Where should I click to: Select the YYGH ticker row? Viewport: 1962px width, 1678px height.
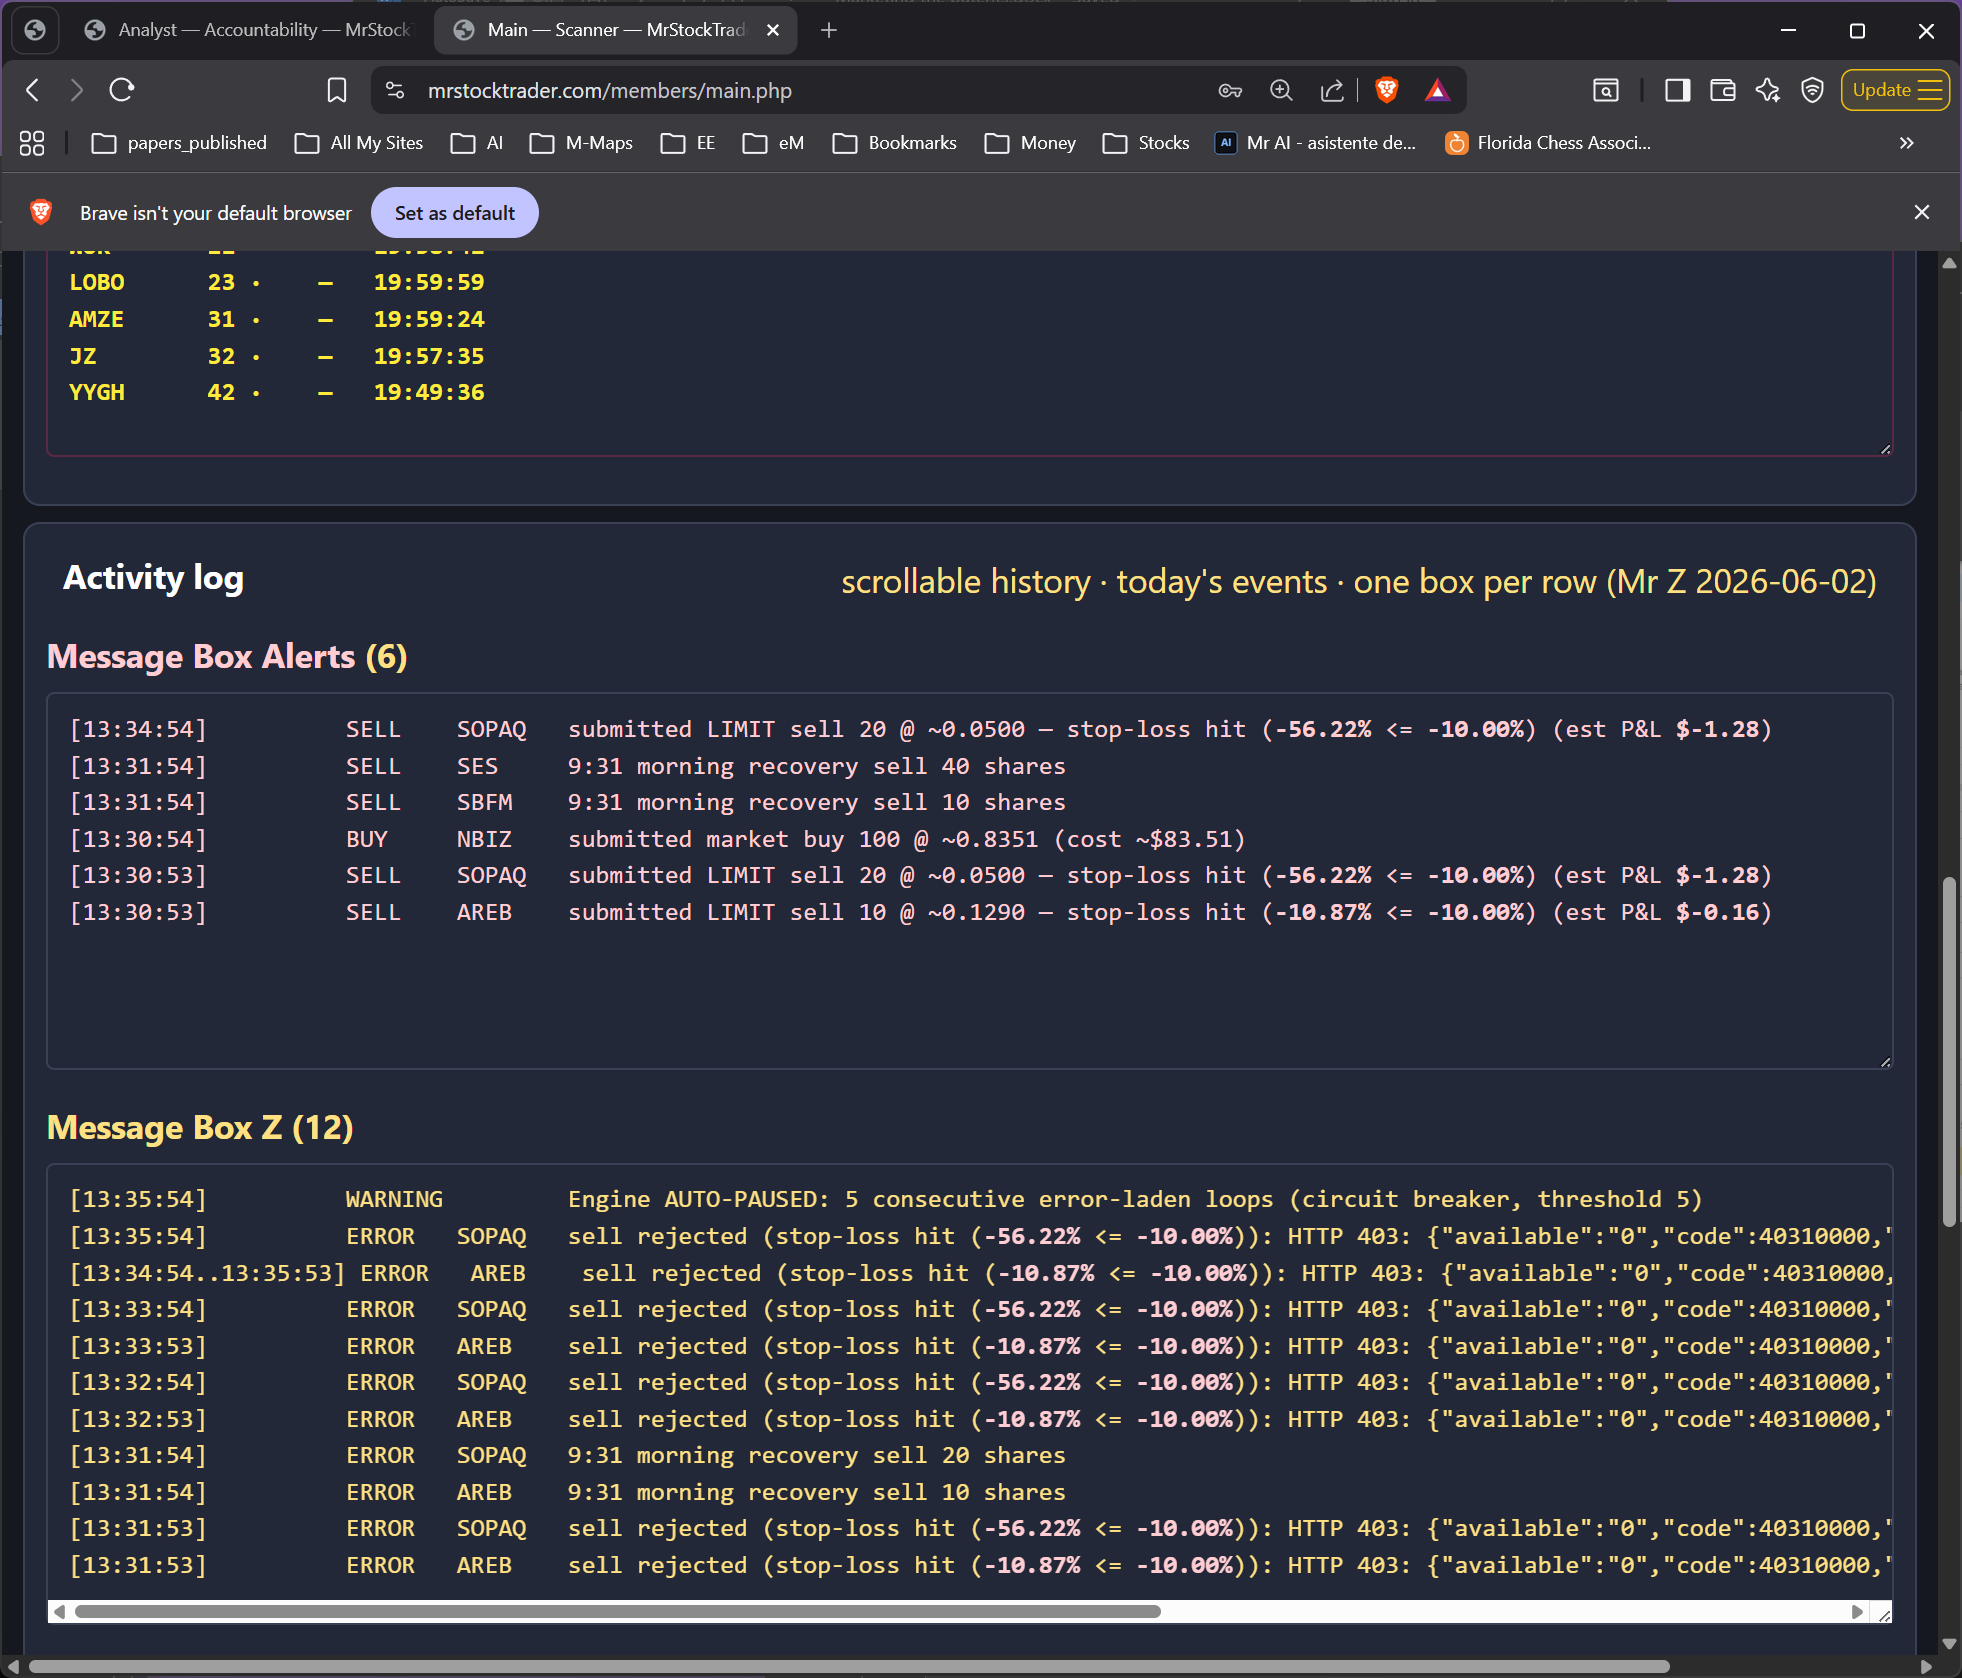tap(277, 393)
